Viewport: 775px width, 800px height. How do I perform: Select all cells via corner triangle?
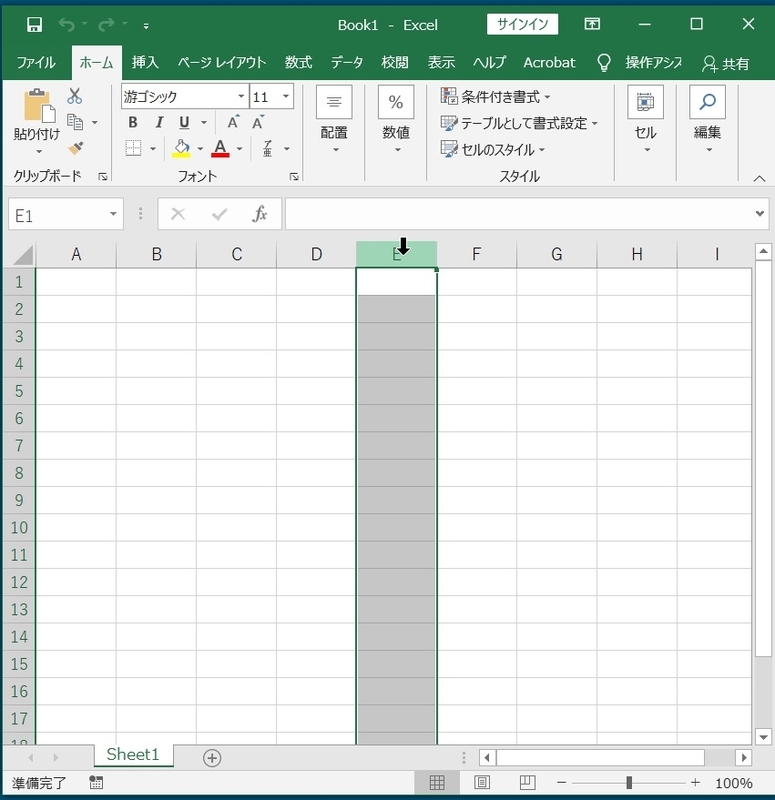tap(22, 255)
